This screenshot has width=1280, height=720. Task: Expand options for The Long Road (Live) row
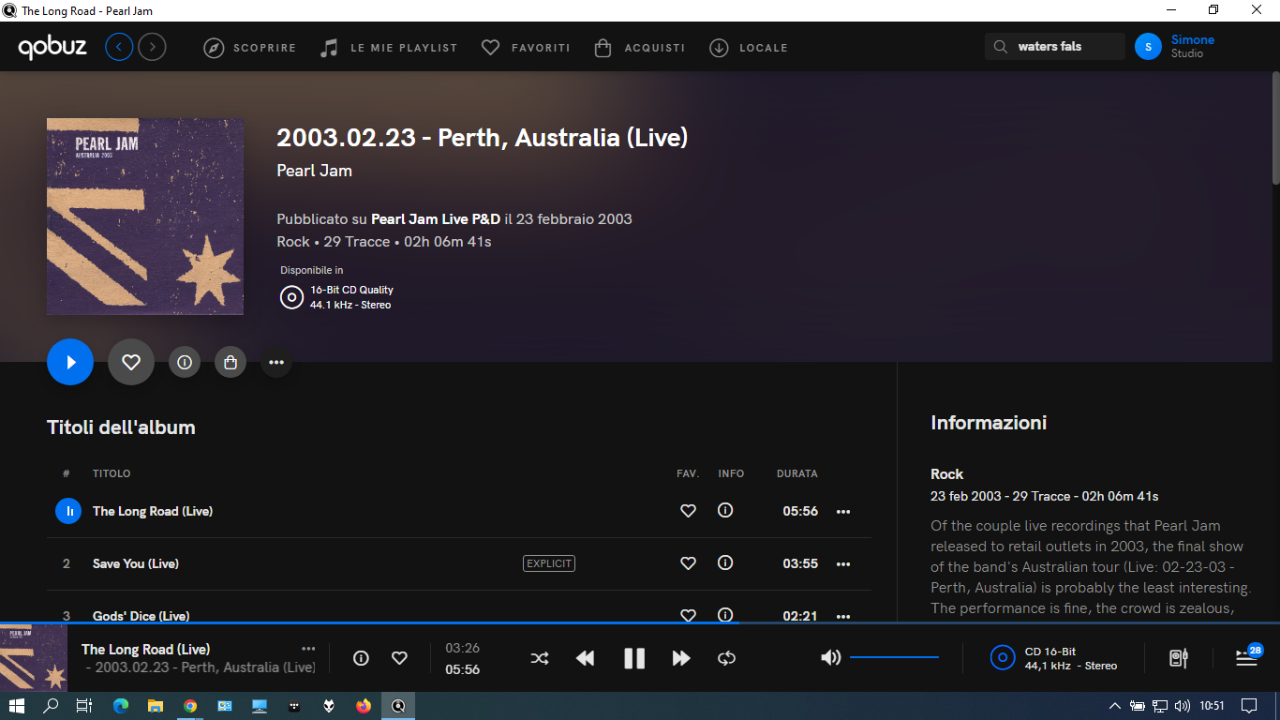pyautogui.click(x=843, y=511)
